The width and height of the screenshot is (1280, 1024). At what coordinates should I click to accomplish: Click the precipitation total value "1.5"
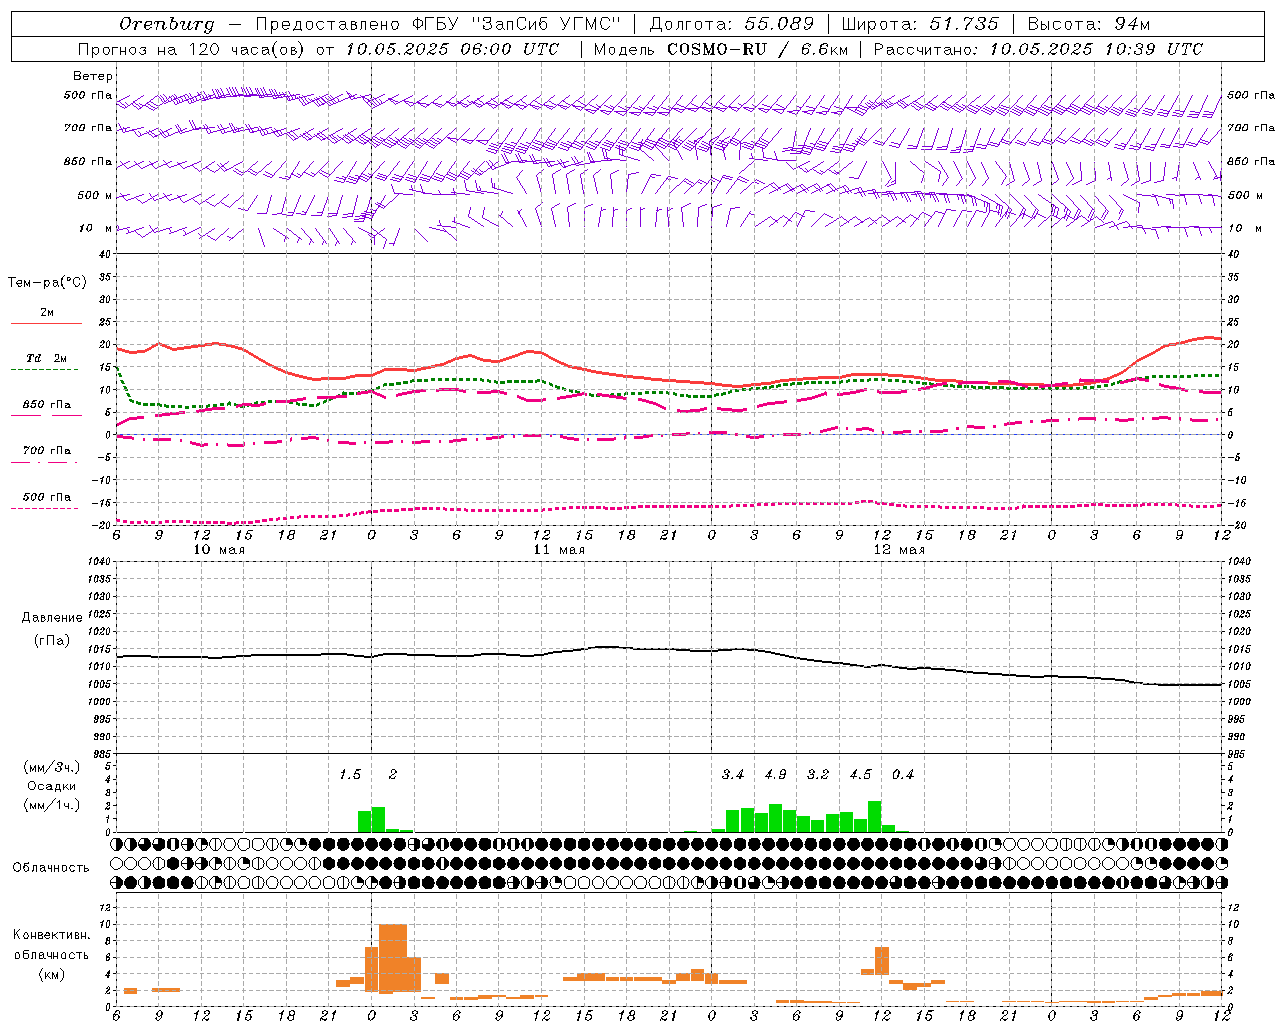click(349, 775)
